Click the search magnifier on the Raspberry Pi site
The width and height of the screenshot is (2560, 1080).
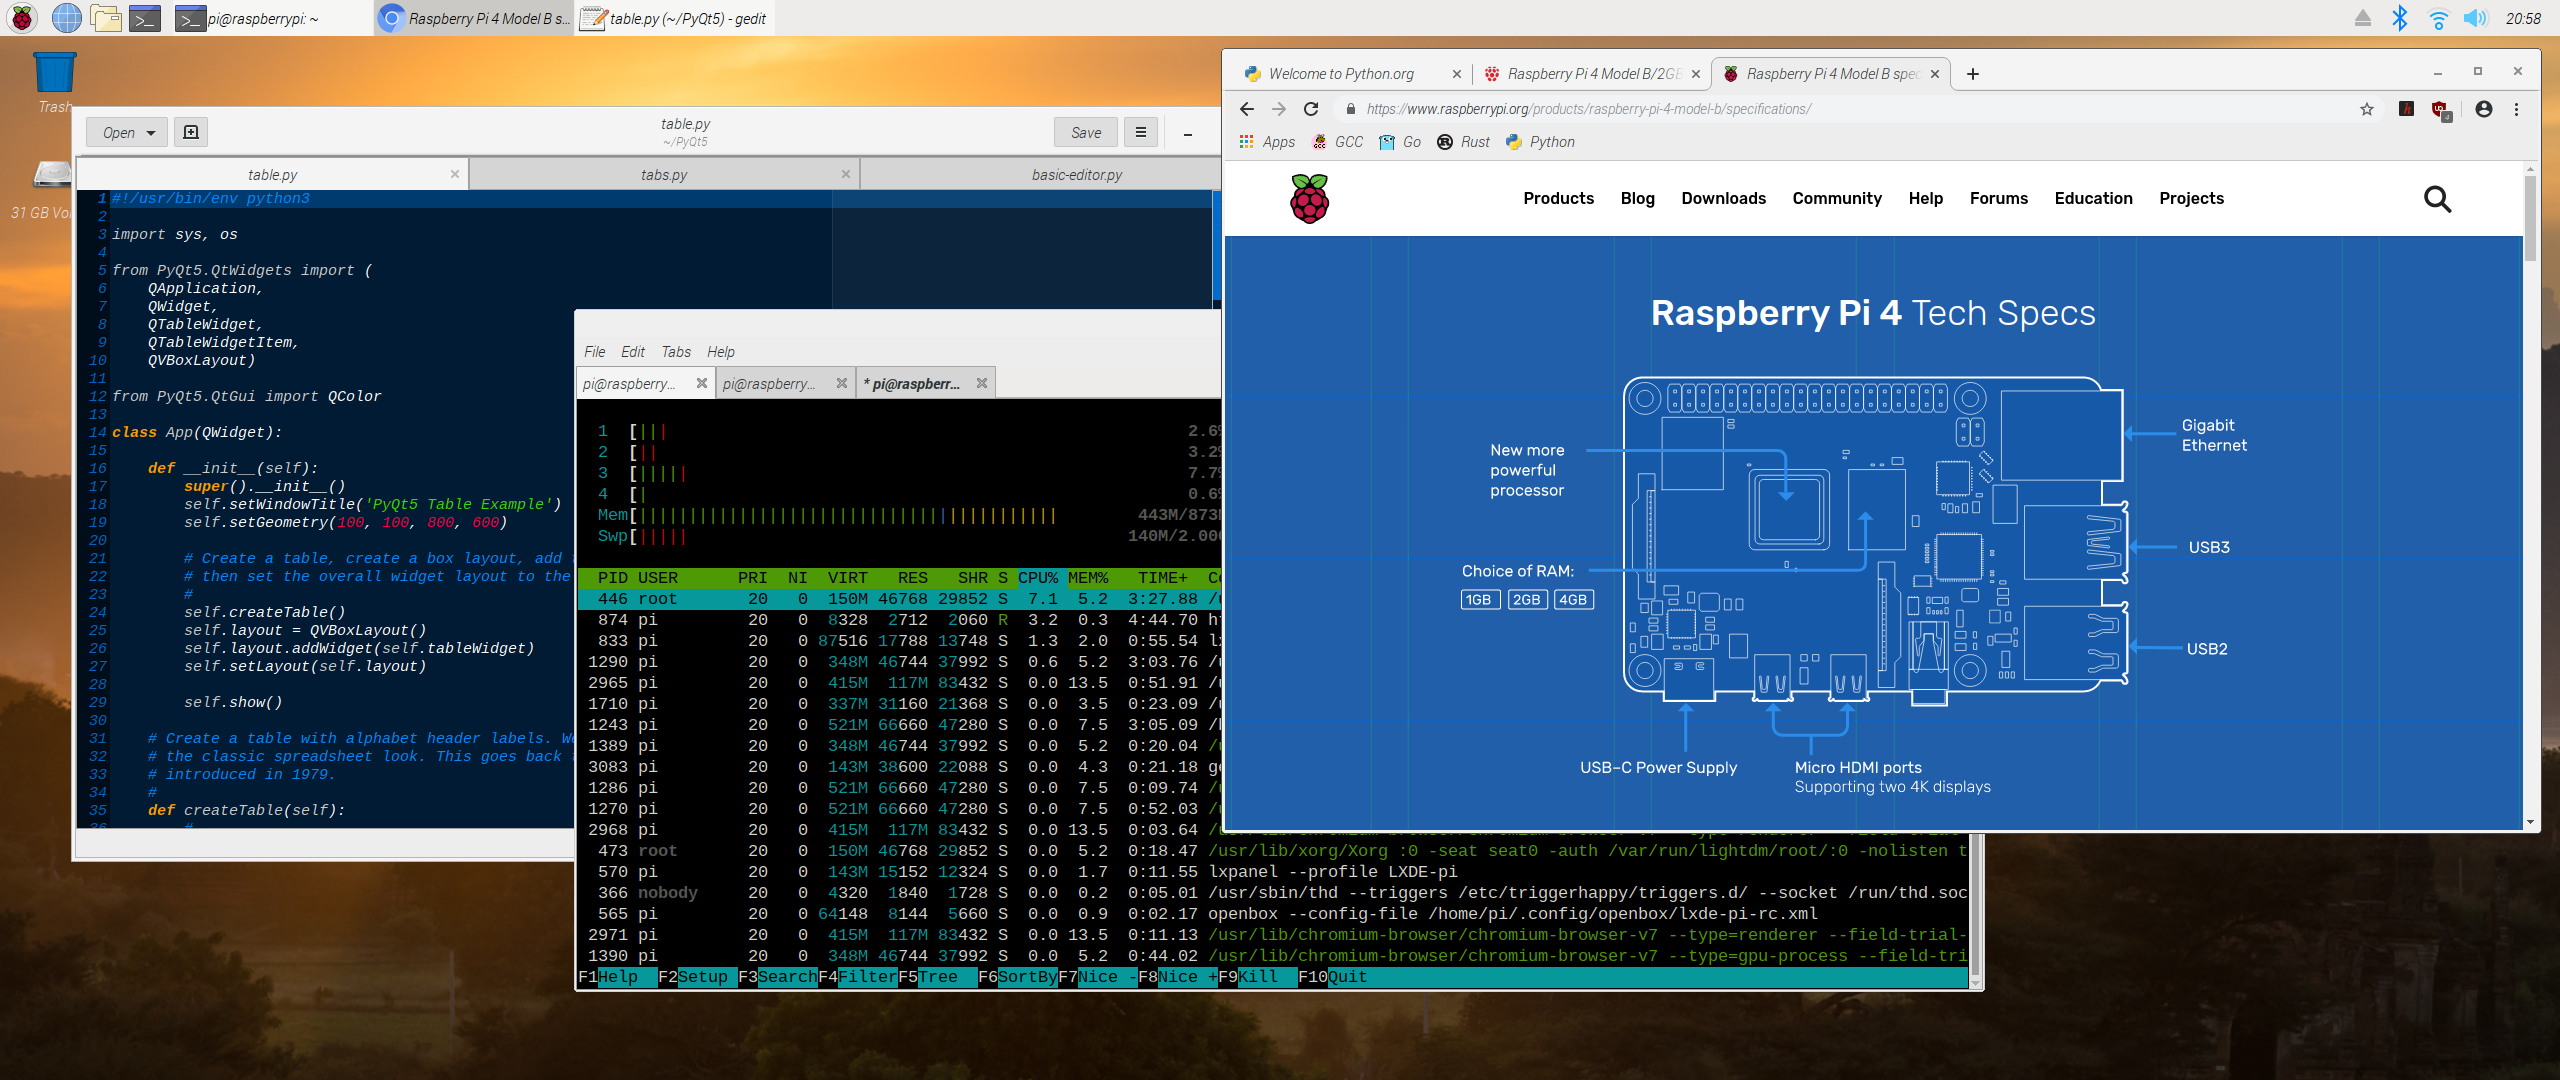point(2438,199)
